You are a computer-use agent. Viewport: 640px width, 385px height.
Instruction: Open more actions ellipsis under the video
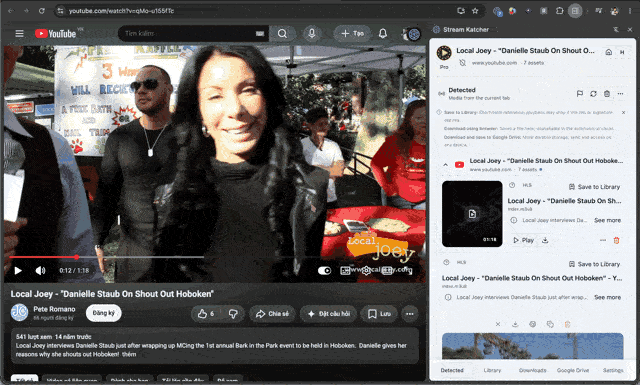click(409, 314)
